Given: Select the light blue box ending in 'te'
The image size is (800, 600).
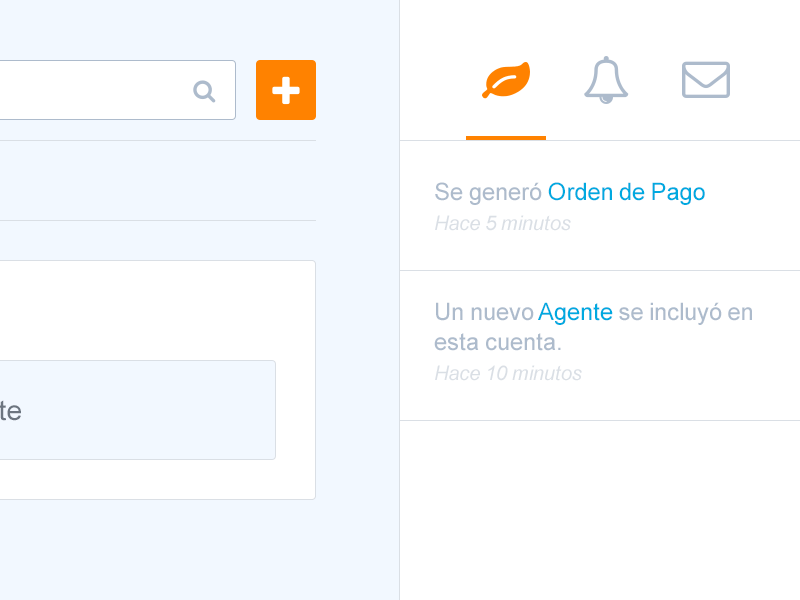Looking at the screenshot, I should pos(138,410).
